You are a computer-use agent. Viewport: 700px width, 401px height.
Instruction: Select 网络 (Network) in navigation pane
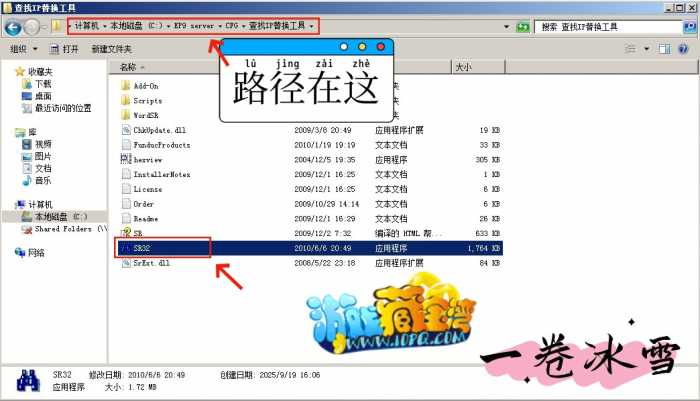tap(36, 253)
